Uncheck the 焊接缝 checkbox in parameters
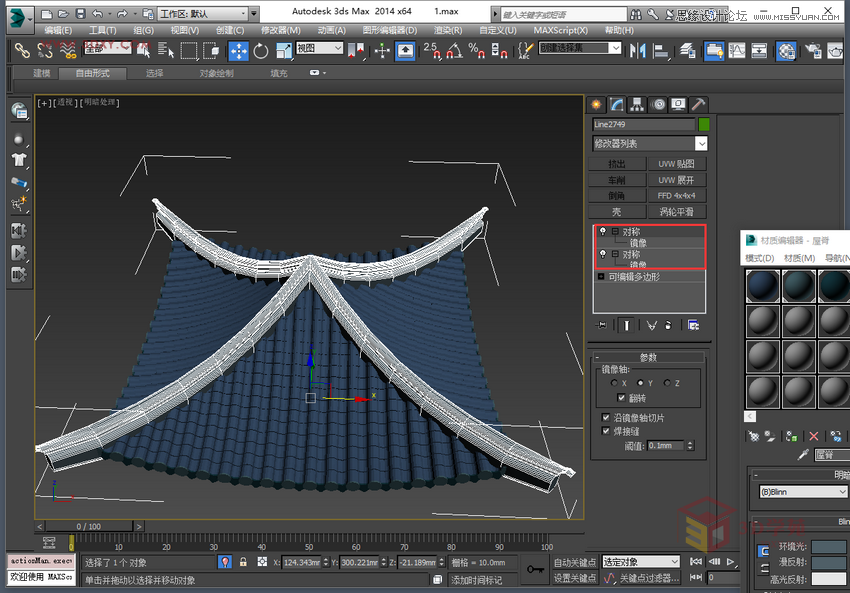The width and height of the screenshot is (850, 593). pyautogui.click(x=605, y=429)
